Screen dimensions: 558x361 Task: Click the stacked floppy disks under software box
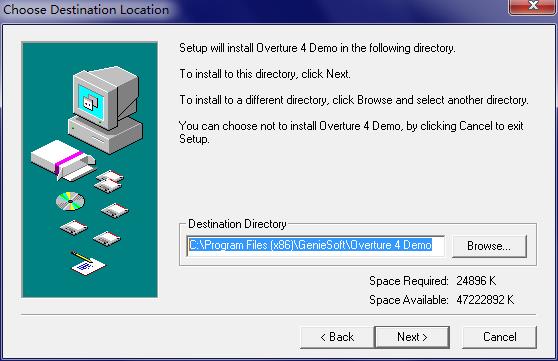[109, 181]
